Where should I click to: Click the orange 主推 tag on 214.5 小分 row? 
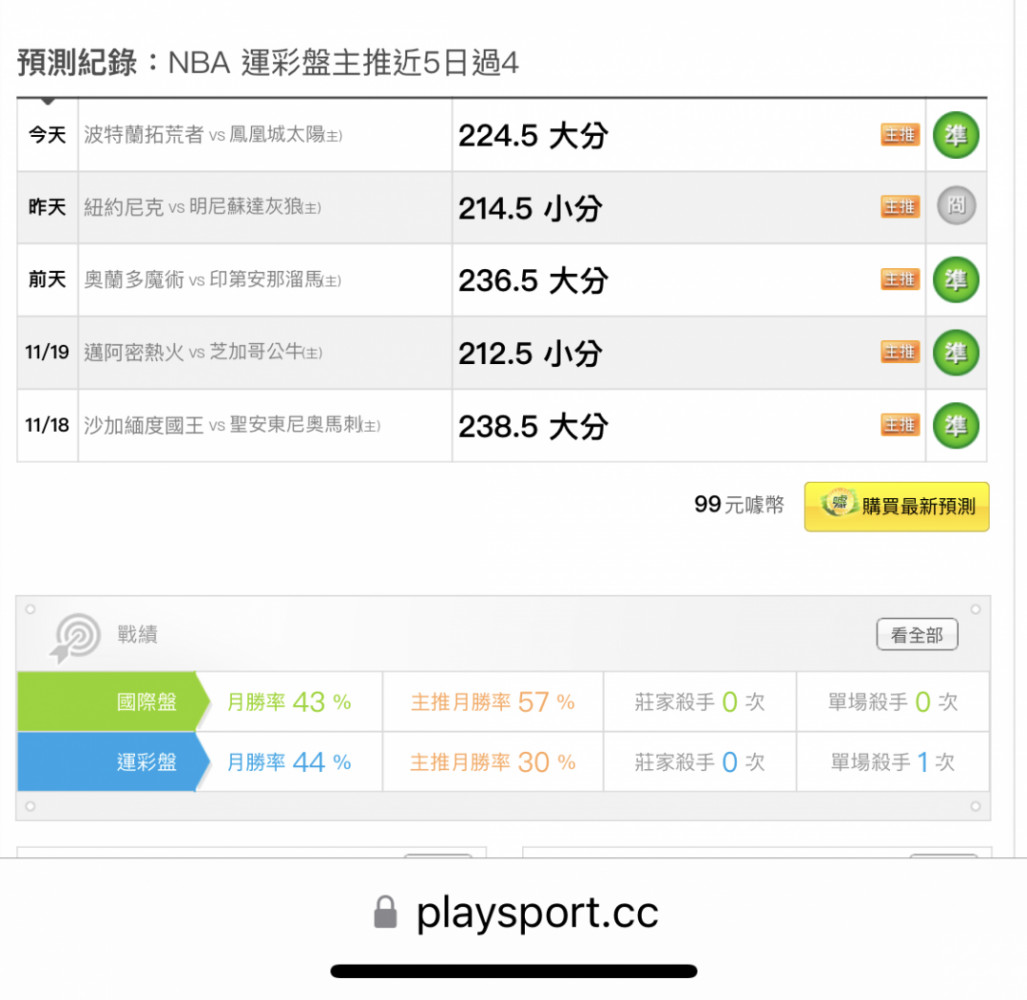900,207
